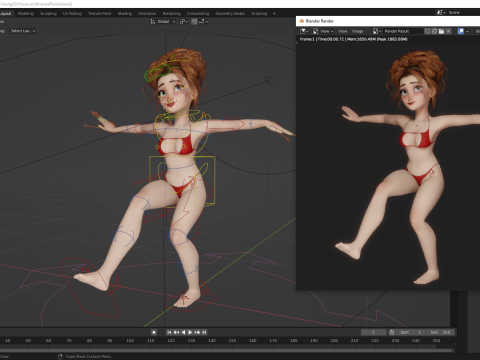
Task: Click the End frame field
Action: pyautogui.click(x=440, y=332)
